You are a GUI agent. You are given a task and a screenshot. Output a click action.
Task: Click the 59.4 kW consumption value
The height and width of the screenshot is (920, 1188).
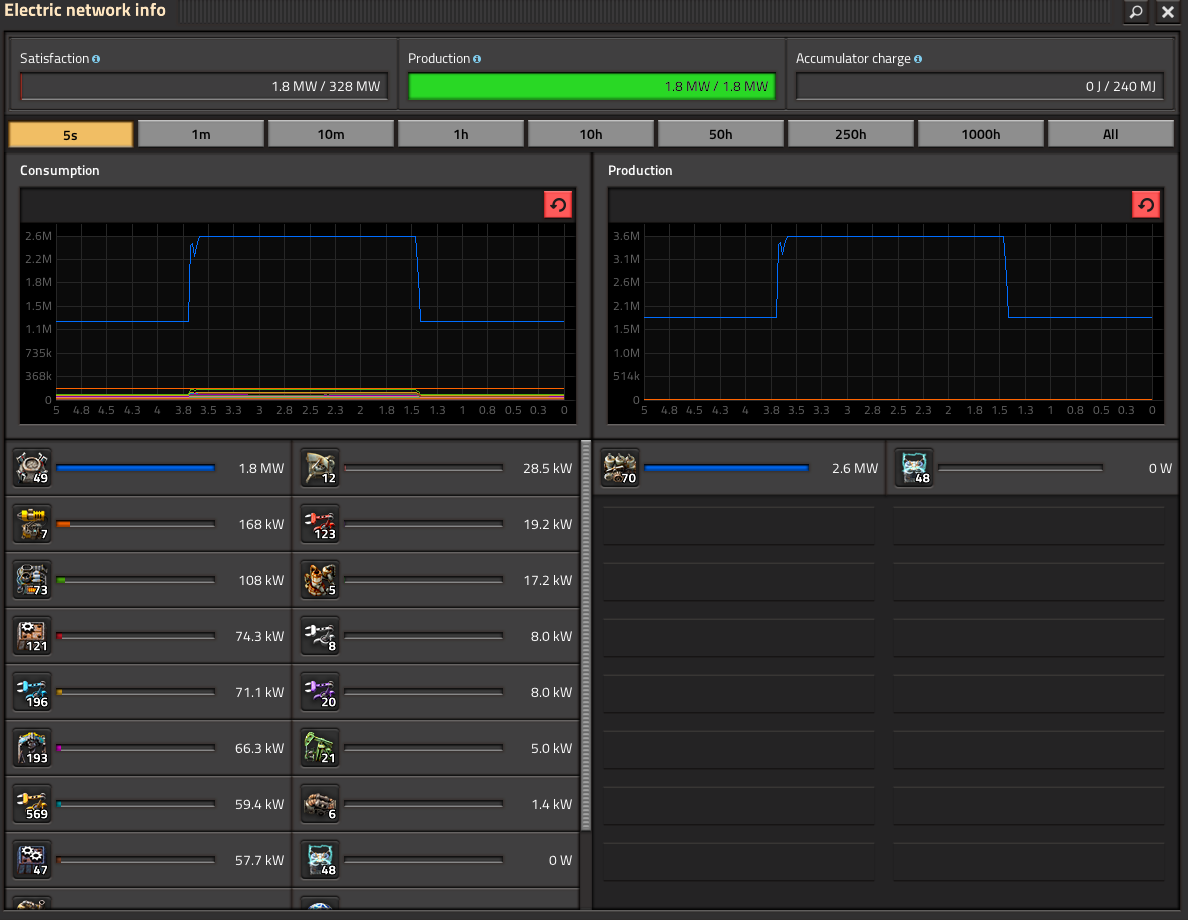[x=259, y=805]
